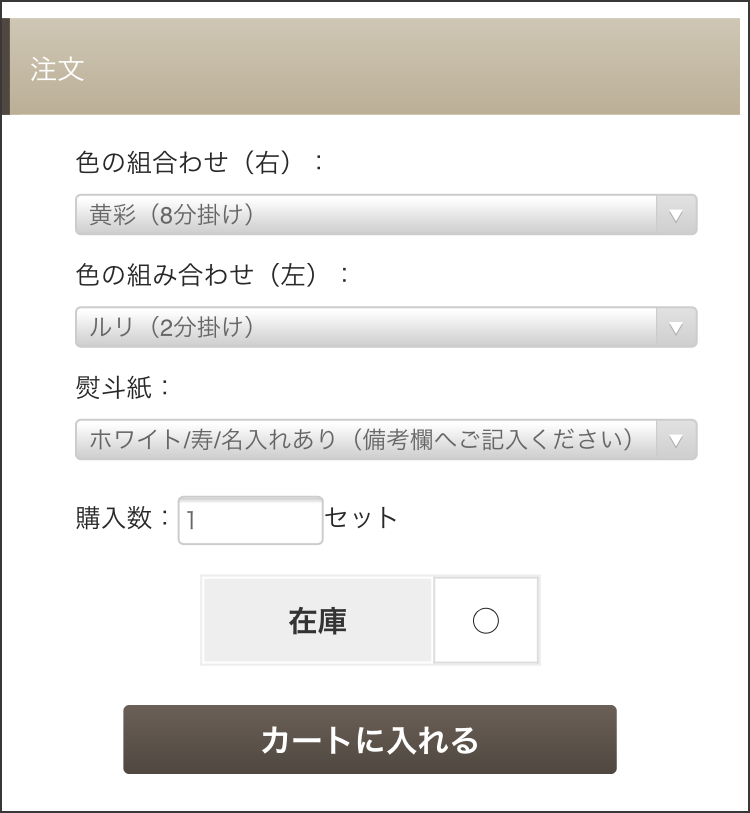Click the 色の組合わせ（右）label

(200, 163)
